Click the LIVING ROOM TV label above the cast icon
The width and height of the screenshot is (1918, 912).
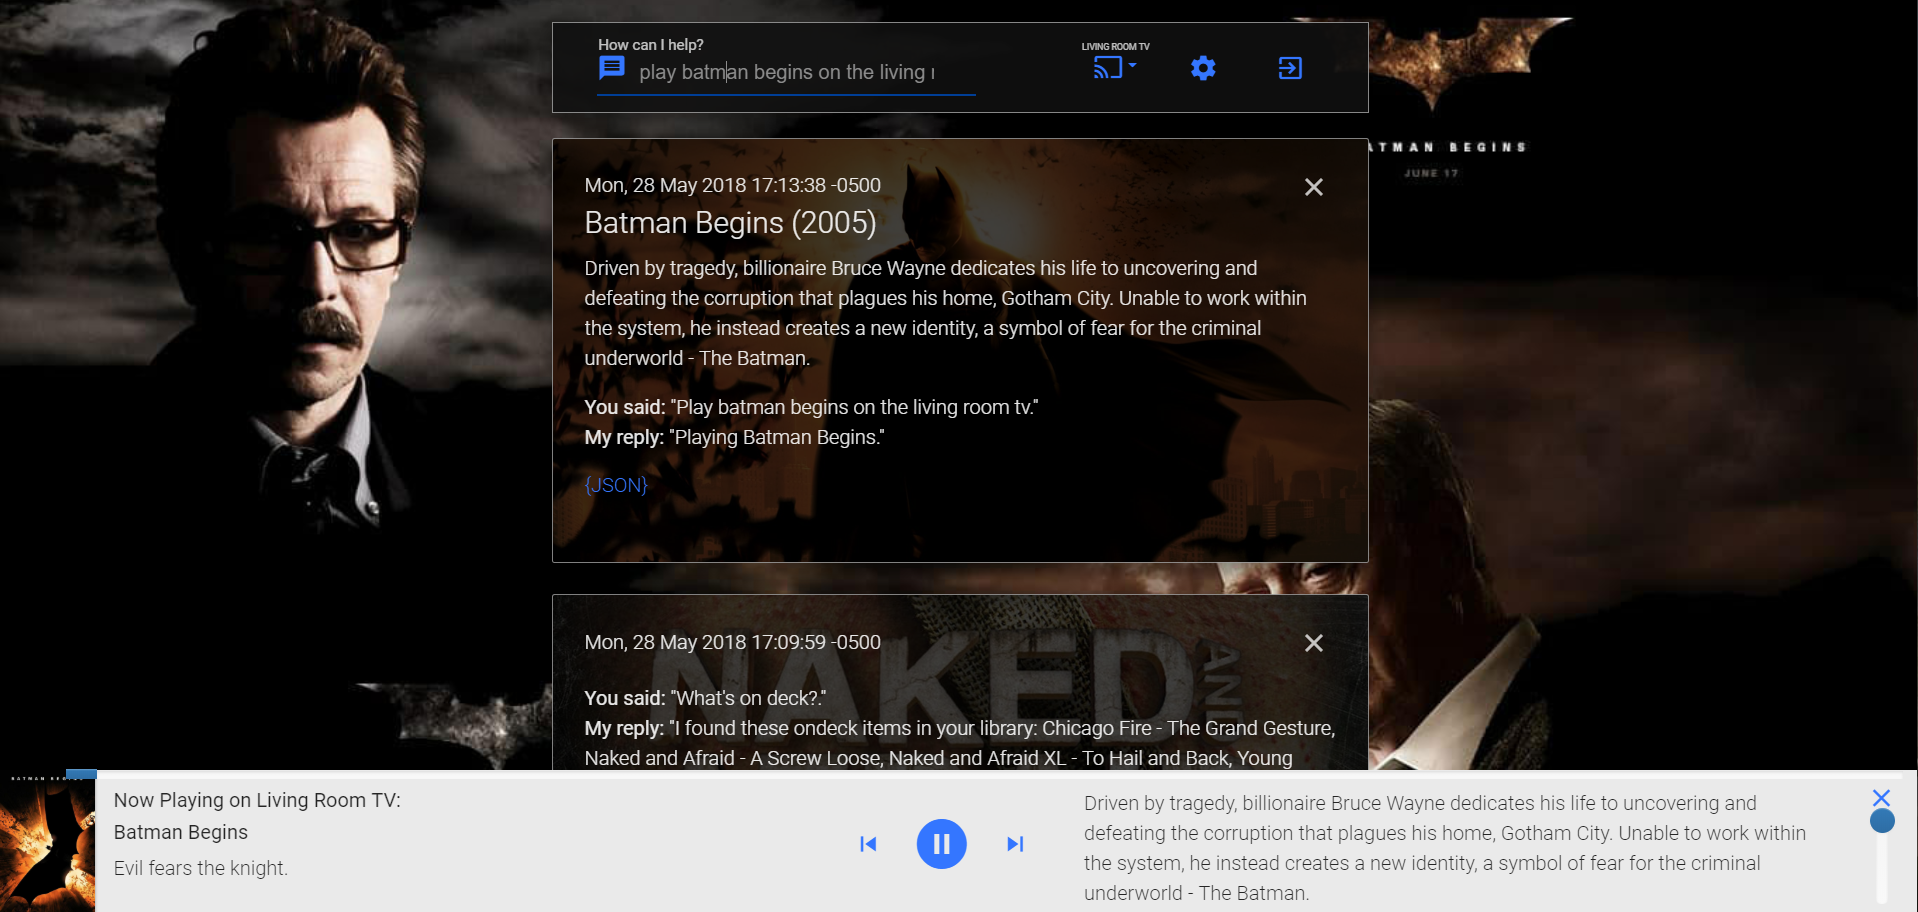[1115, 46]
